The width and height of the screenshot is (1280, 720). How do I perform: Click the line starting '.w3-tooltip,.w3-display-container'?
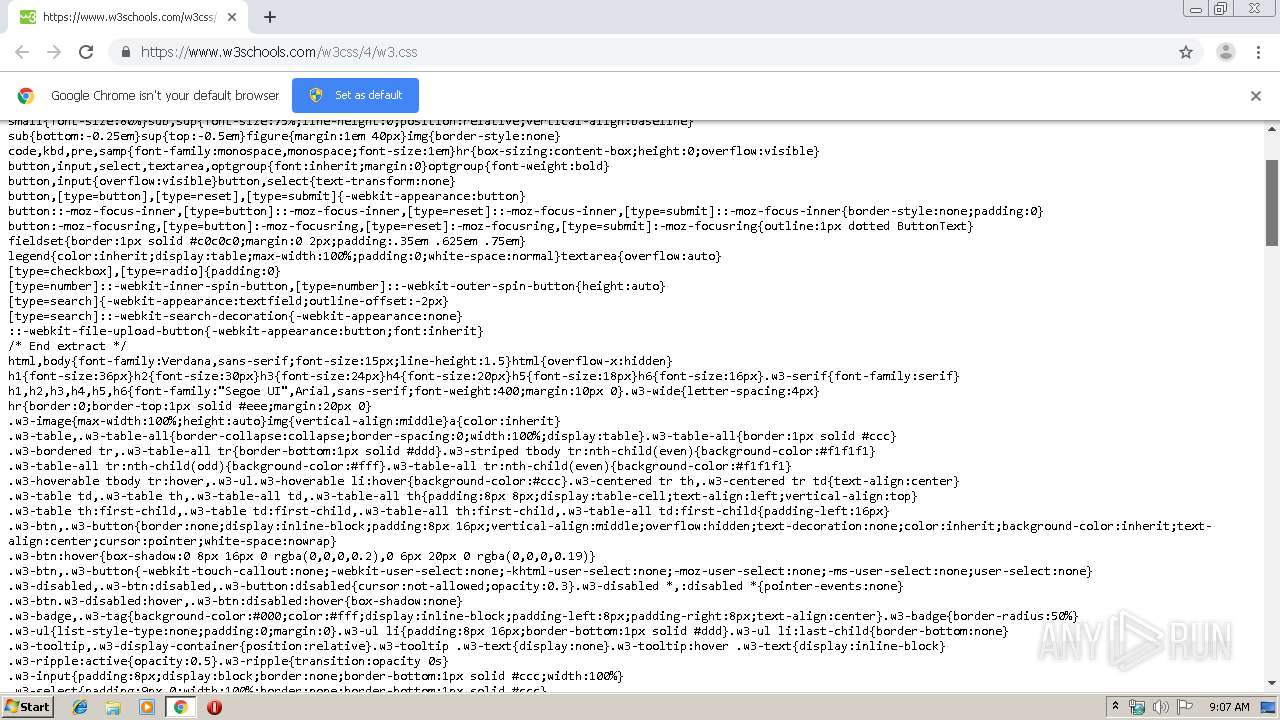pyautogui.click(x=476, y=646)
